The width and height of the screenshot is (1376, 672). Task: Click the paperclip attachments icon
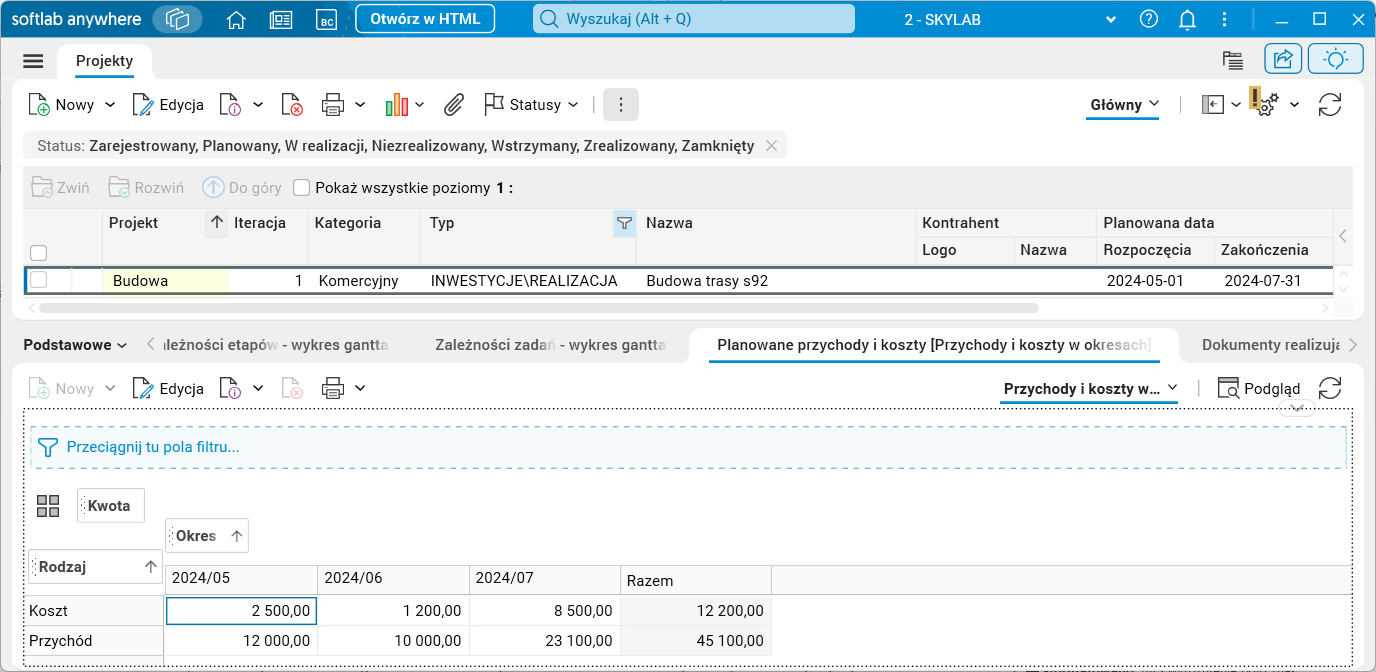[455, 104]
